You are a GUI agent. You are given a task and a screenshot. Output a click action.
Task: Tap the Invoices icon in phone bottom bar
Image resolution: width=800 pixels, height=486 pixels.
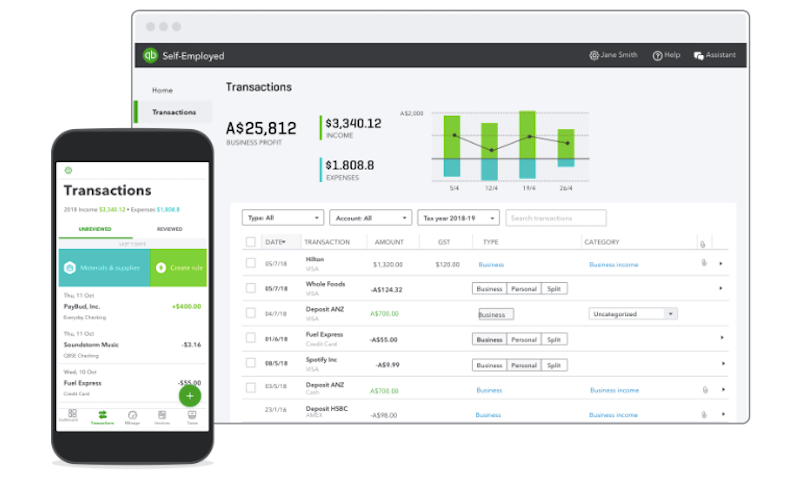pyautogui.click(x=162, y=415)
